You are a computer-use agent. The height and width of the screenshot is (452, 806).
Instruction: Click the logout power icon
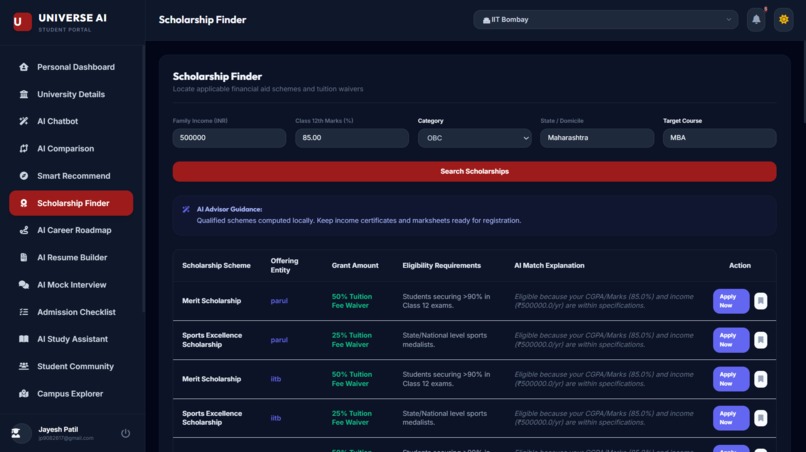pyautogui.click(x=125, y=433)
